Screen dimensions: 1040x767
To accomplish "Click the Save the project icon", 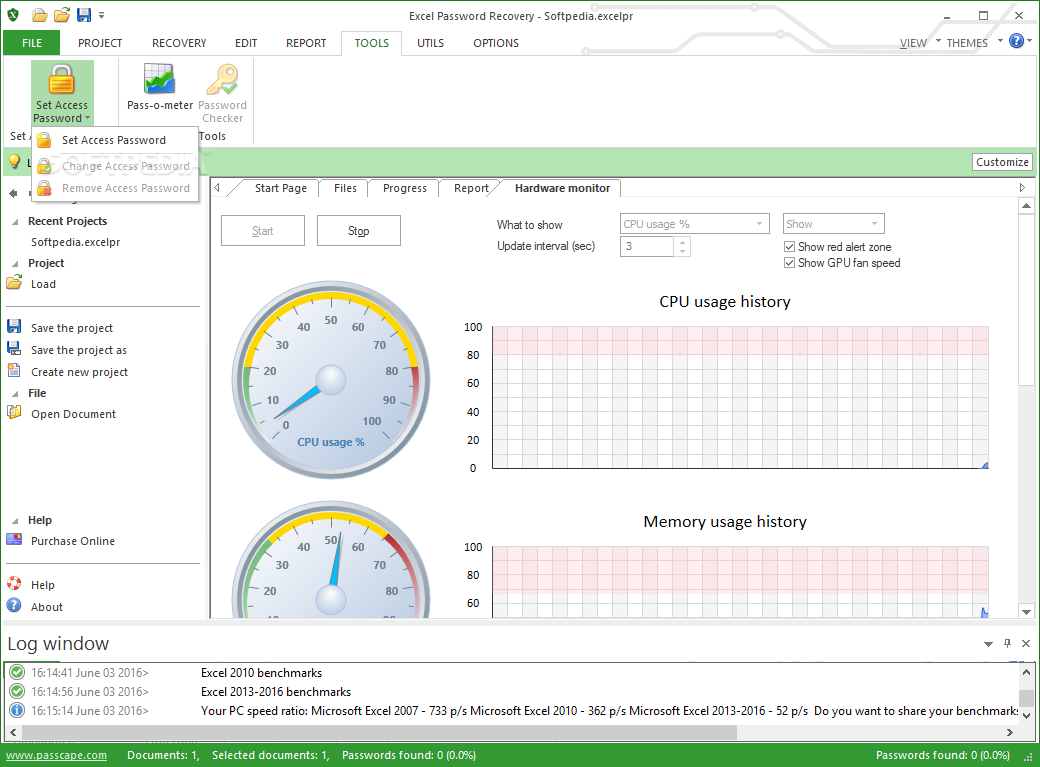I will (14, 326).
